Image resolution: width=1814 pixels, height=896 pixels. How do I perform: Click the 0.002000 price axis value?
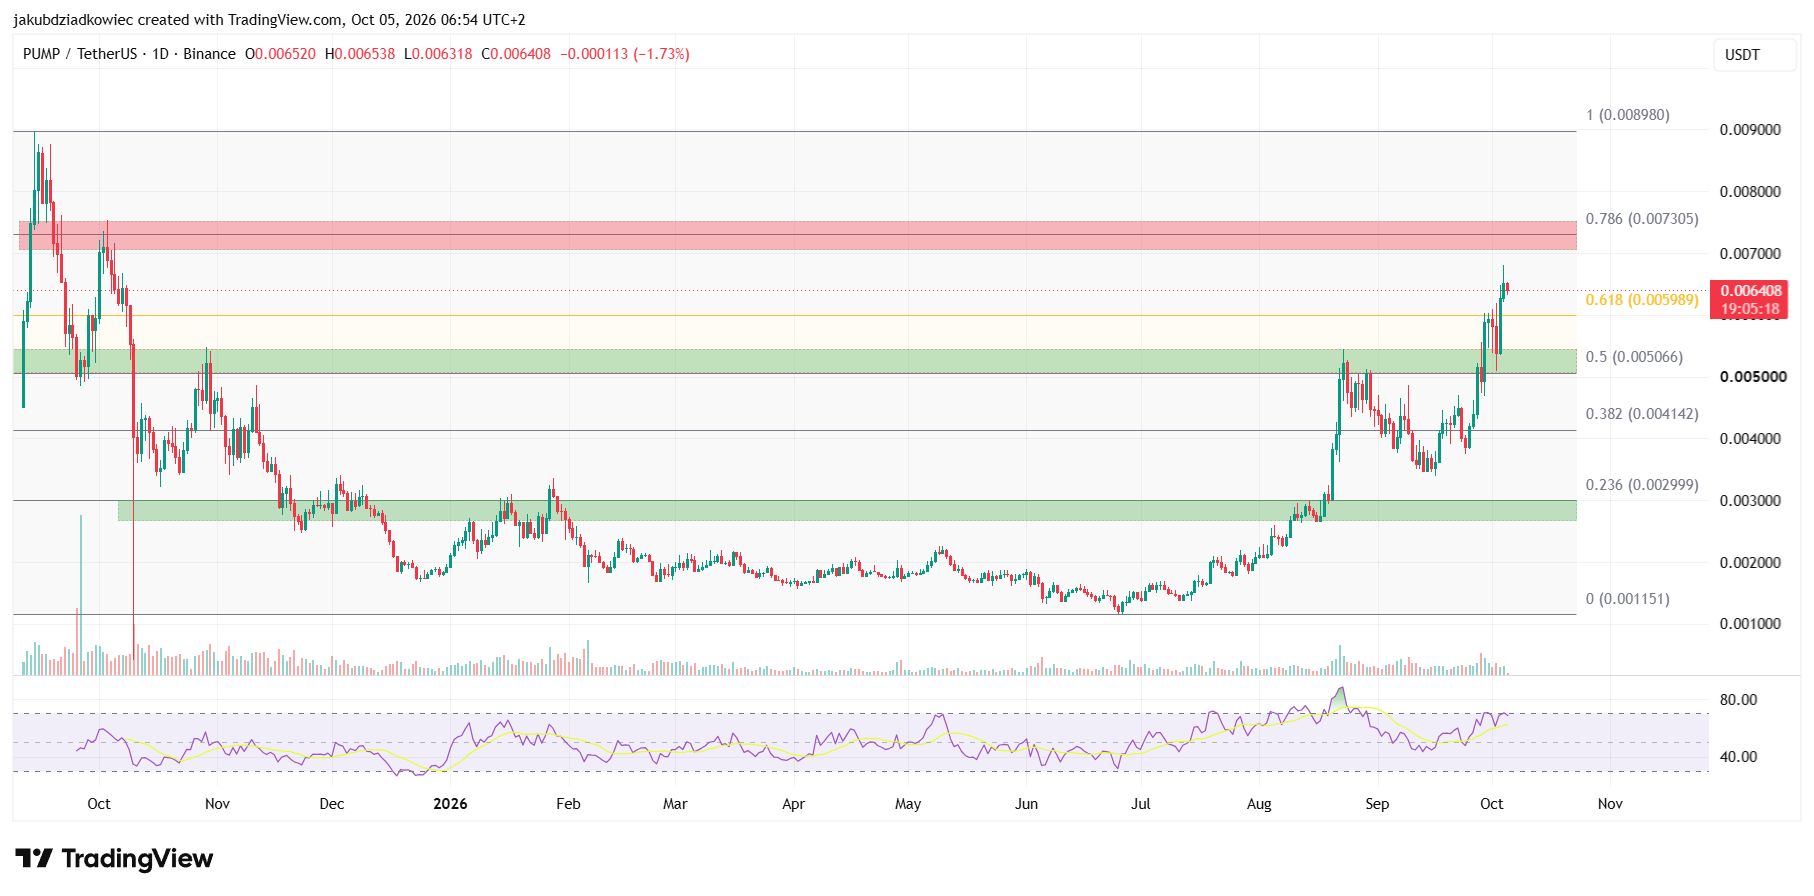(x=1750, y=563)
